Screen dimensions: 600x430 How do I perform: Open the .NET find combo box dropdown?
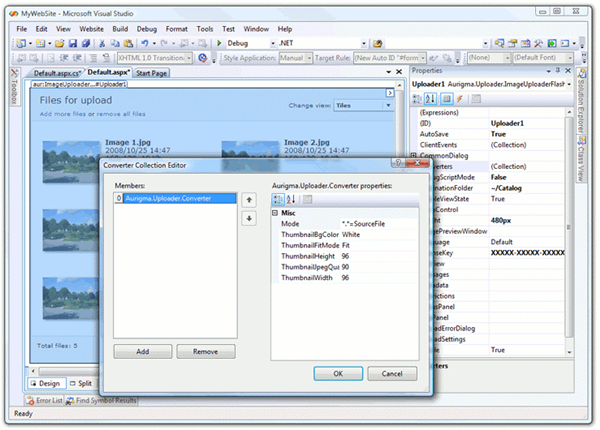point(364,44)
